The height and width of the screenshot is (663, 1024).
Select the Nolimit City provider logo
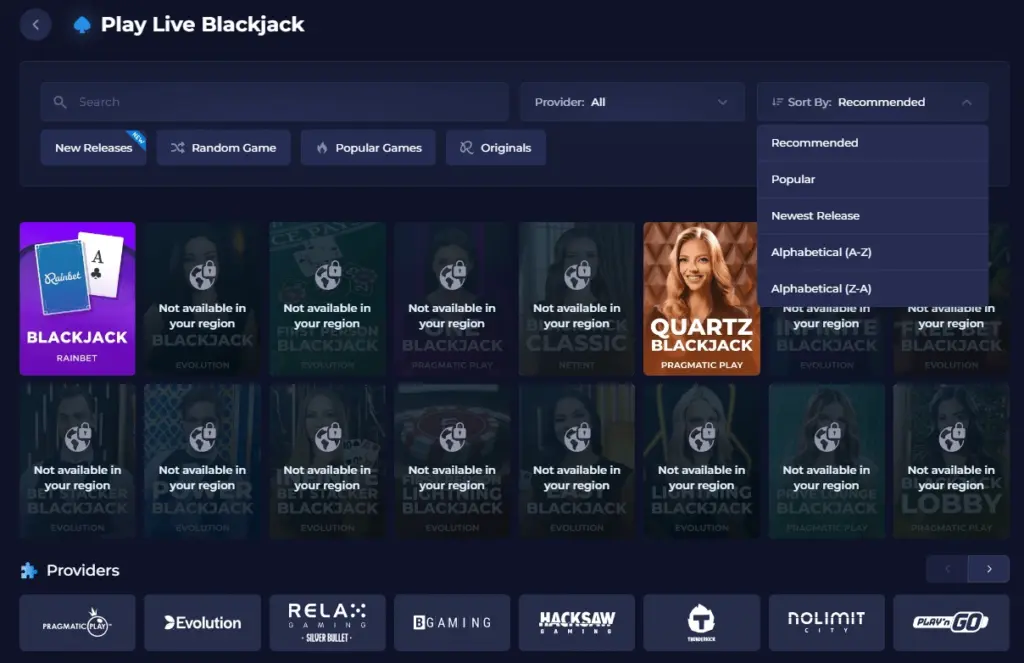pyautogui.click(x=827, y=623)
